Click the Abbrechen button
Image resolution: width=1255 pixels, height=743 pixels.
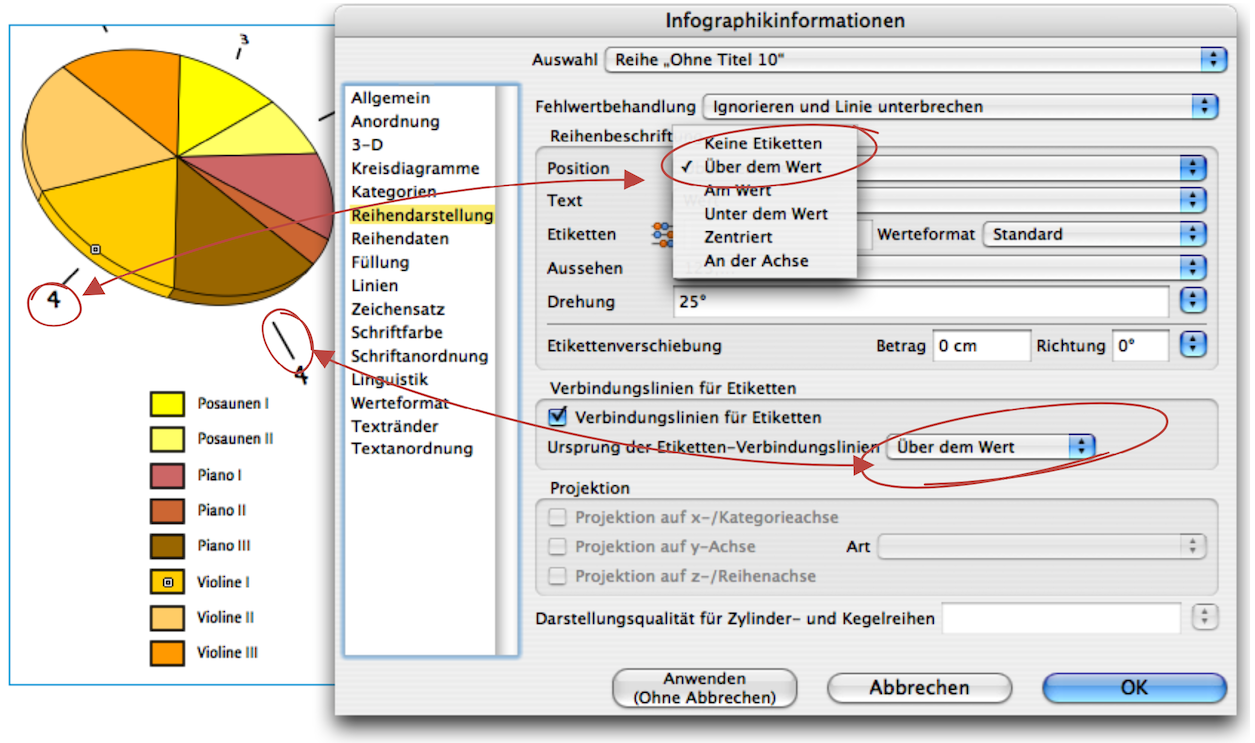(x=918, y=688)
